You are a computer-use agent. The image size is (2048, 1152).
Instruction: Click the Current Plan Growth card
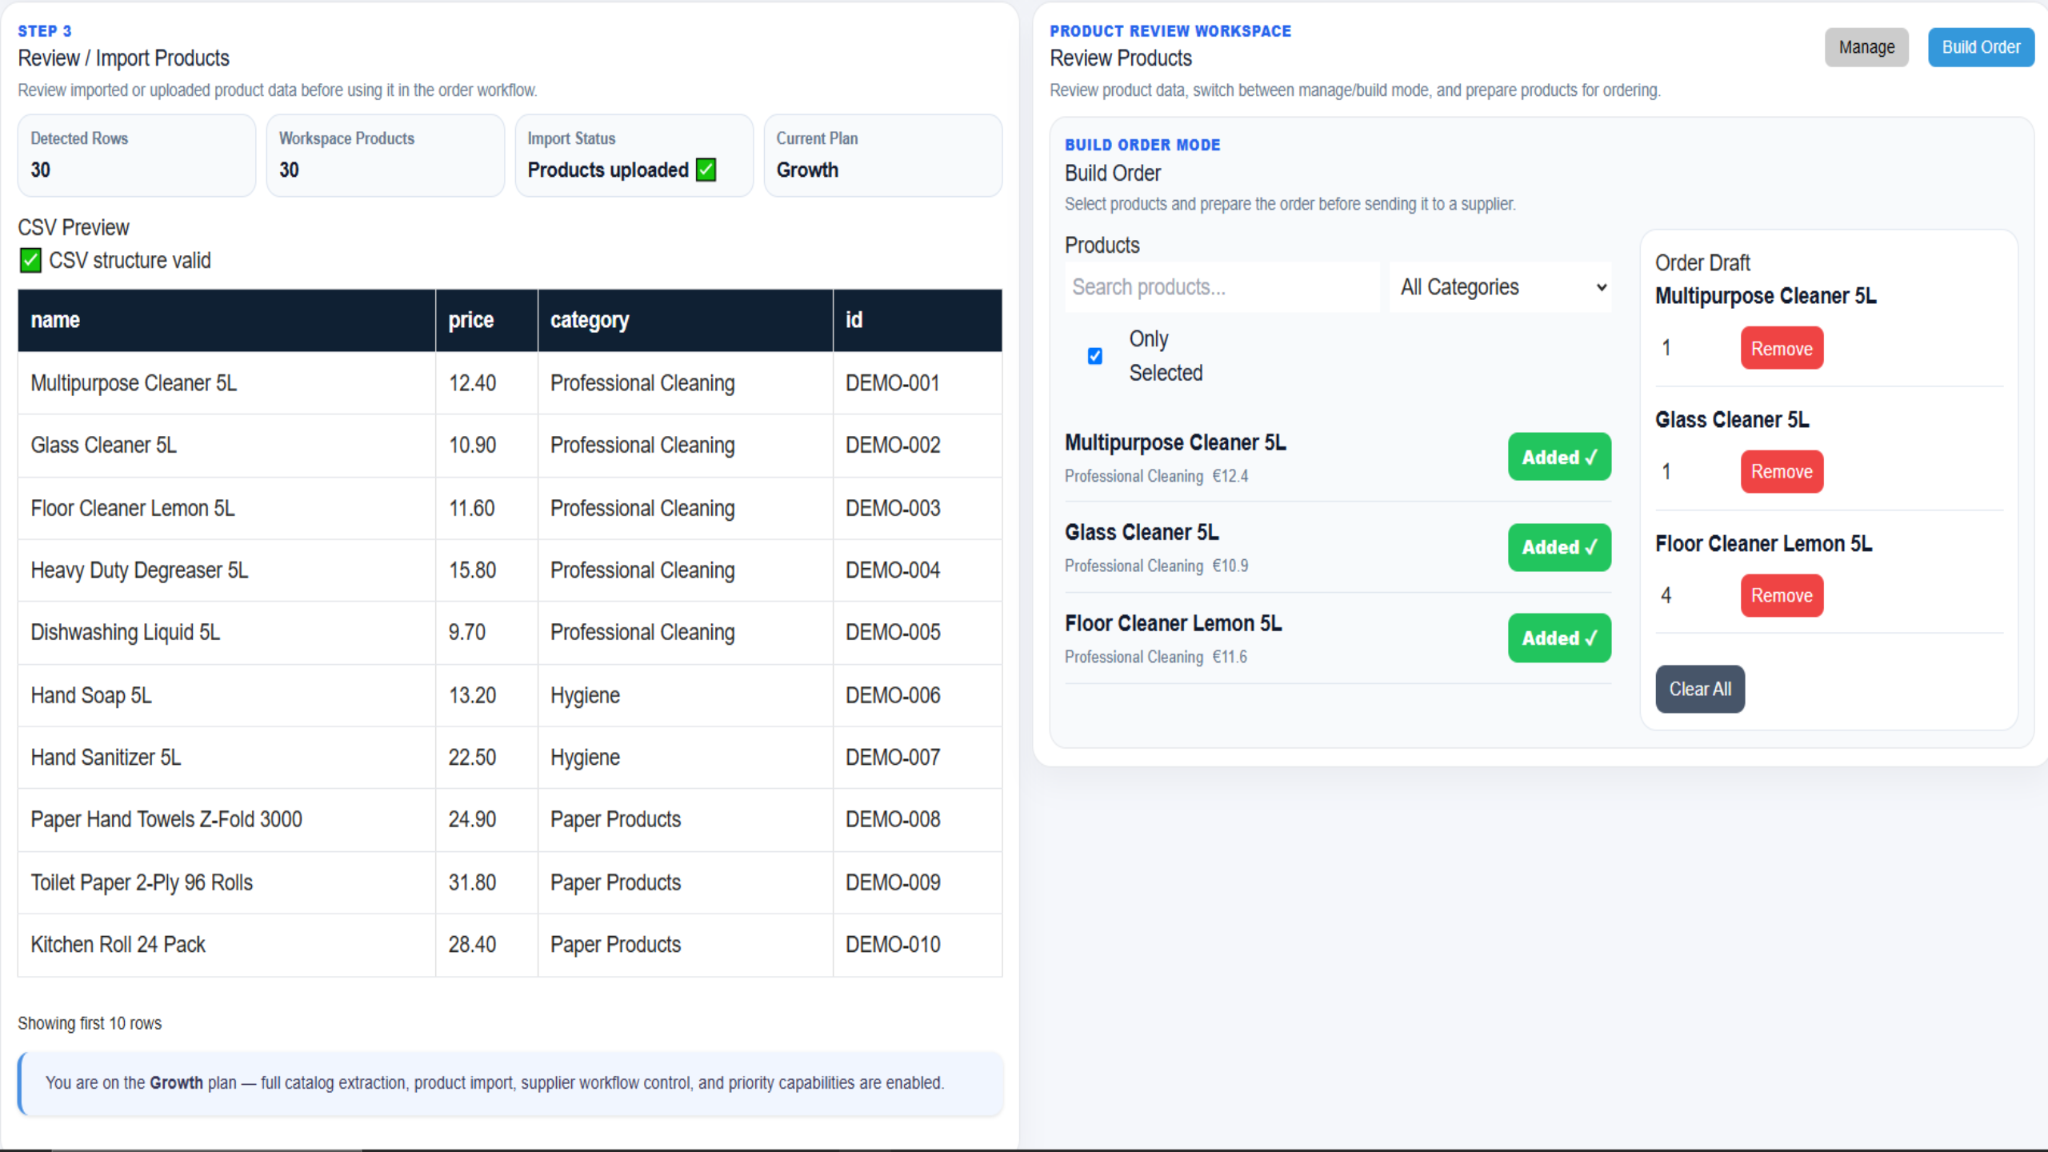click(x=883, y=155)
